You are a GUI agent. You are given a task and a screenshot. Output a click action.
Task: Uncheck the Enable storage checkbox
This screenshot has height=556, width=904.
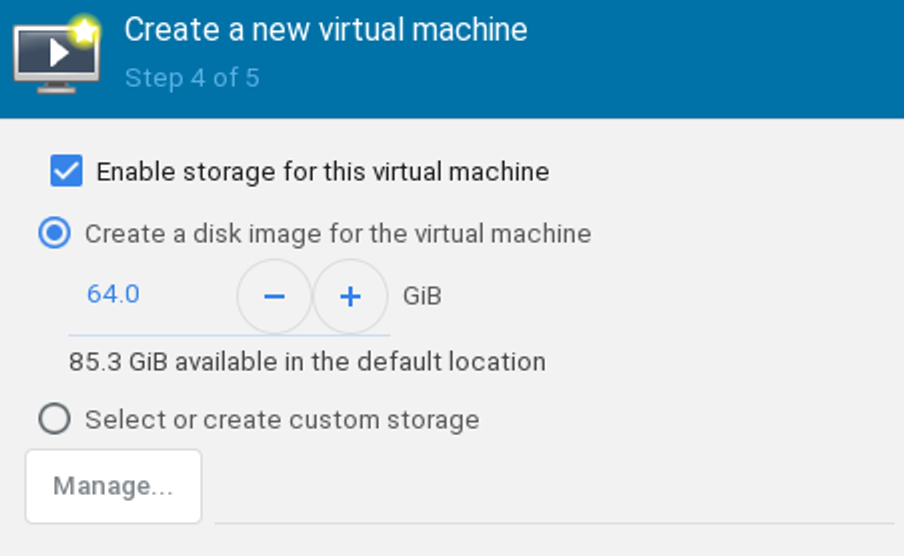pyautogui.click(x=66, y=171)
